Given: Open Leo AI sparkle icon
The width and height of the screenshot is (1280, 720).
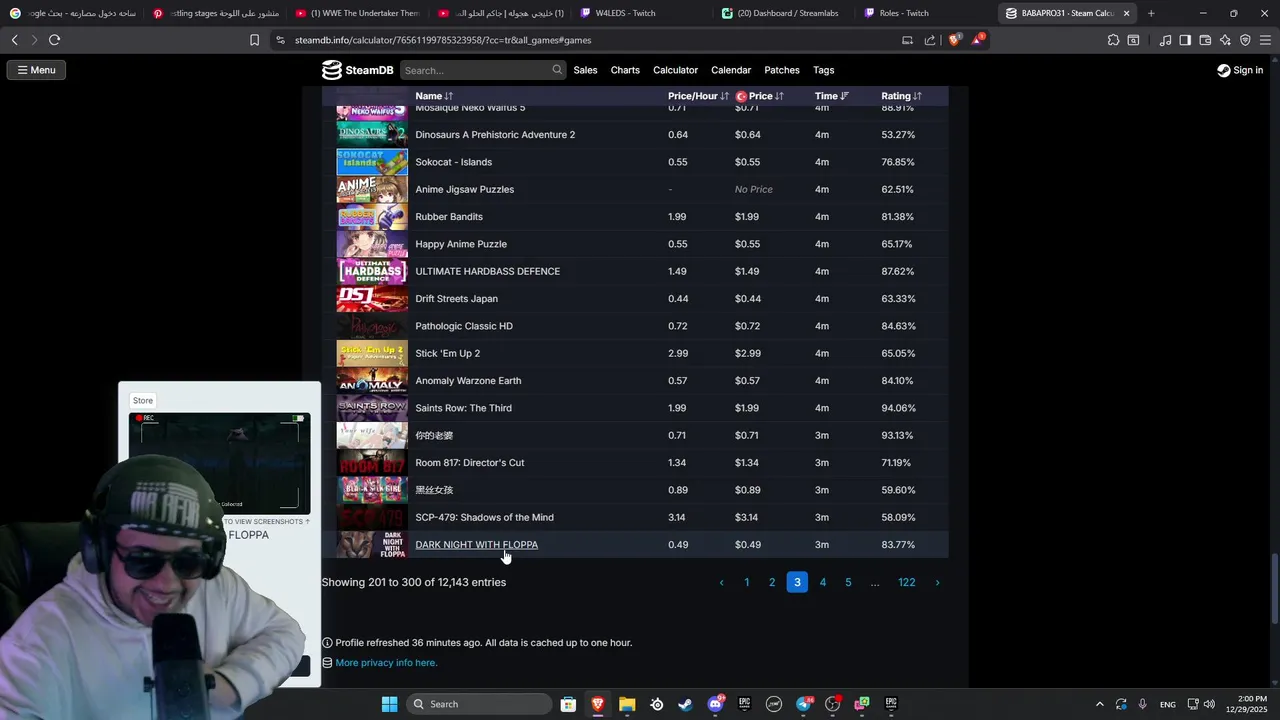Looking at the screenshot, I should coord(1225,40).
